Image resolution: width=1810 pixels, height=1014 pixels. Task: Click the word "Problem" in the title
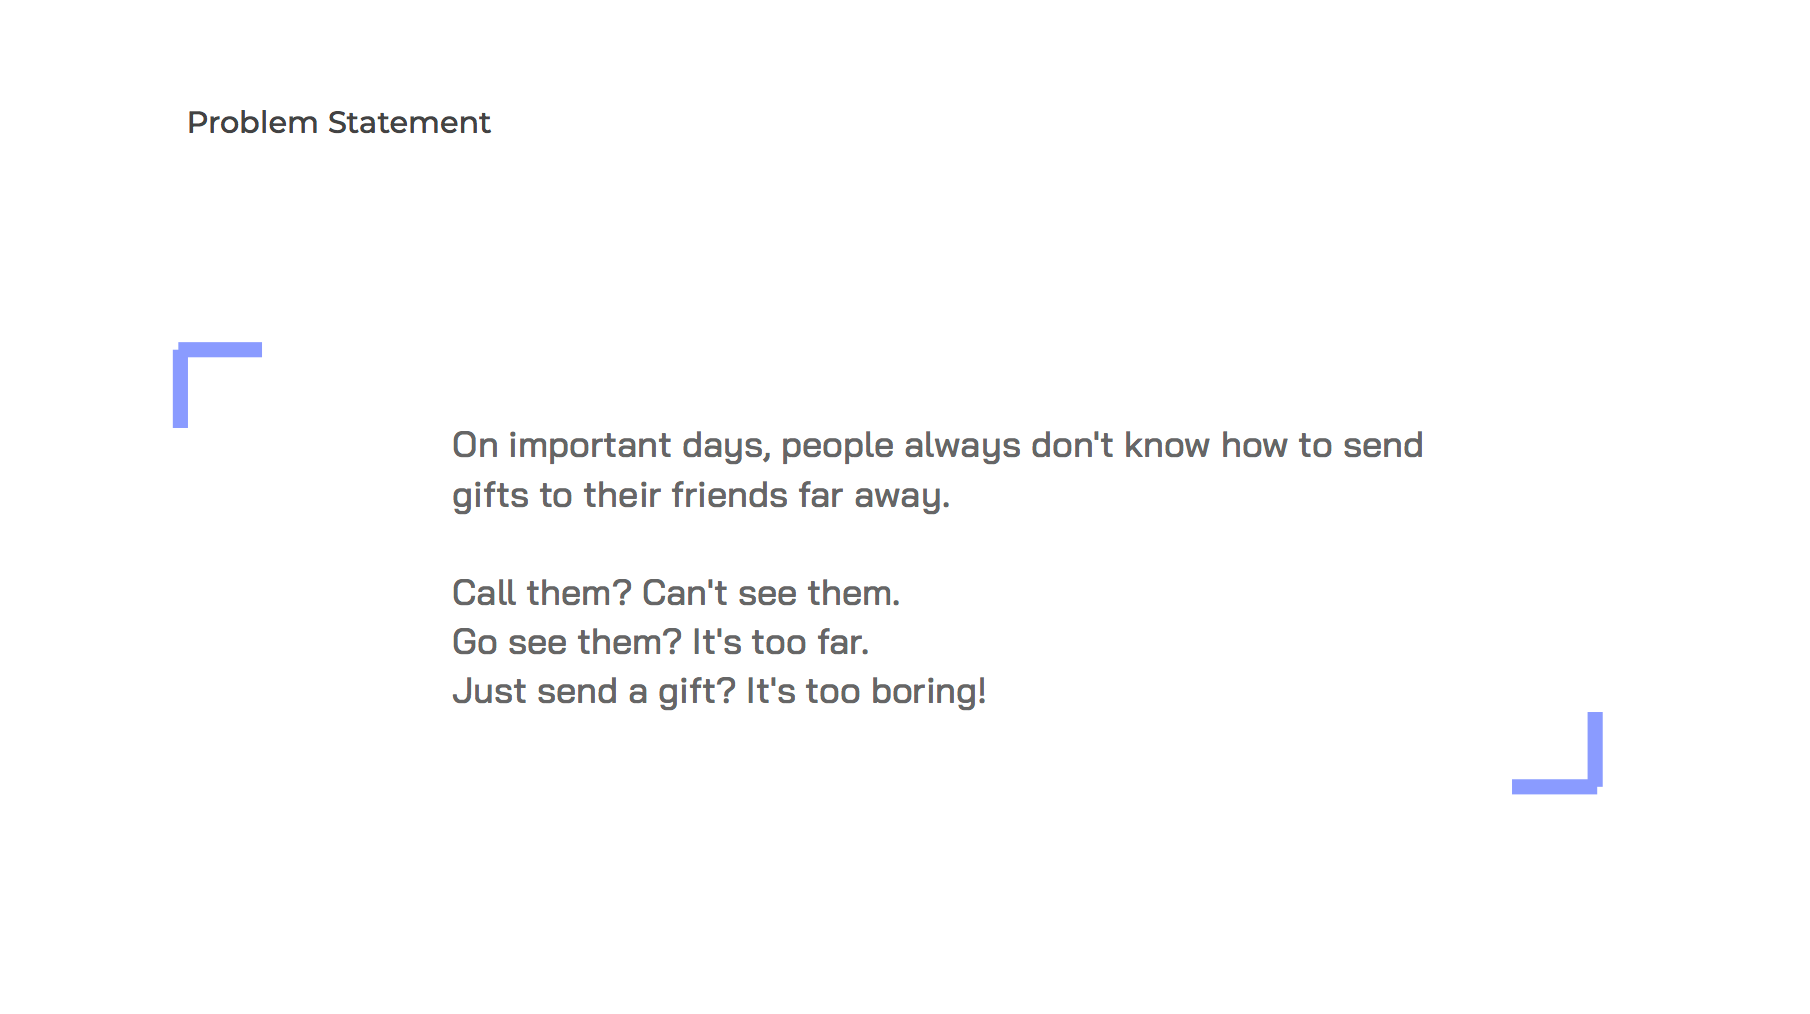(x=252, y=123)
